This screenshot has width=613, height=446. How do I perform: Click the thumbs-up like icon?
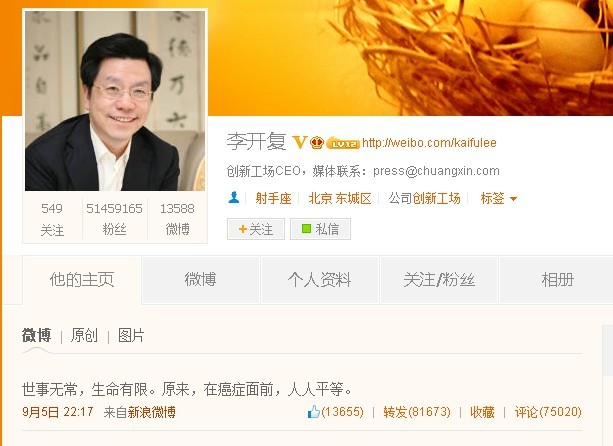pyautogui.click(x=314, y=412)
